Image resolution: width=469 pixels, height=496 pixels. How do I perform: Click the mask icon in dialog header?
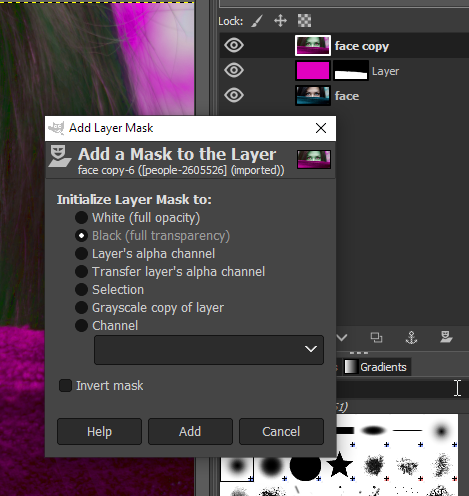pos(59,156)
